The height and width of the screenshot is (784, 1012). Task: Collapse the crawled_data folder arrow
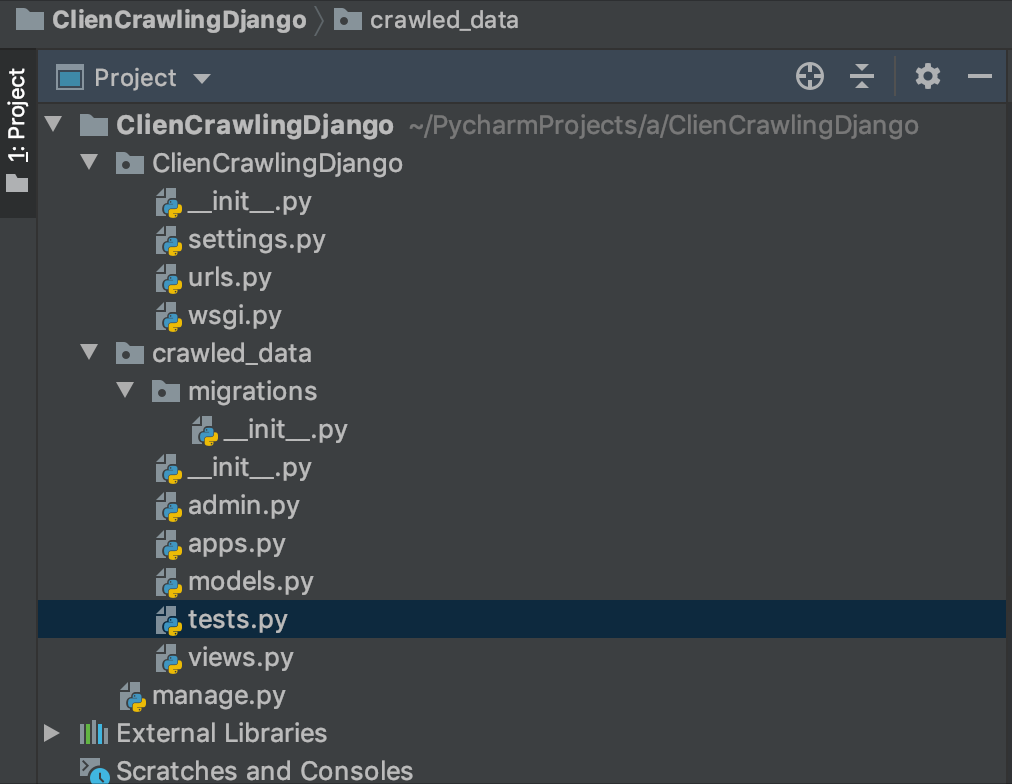tap(89, 352)
